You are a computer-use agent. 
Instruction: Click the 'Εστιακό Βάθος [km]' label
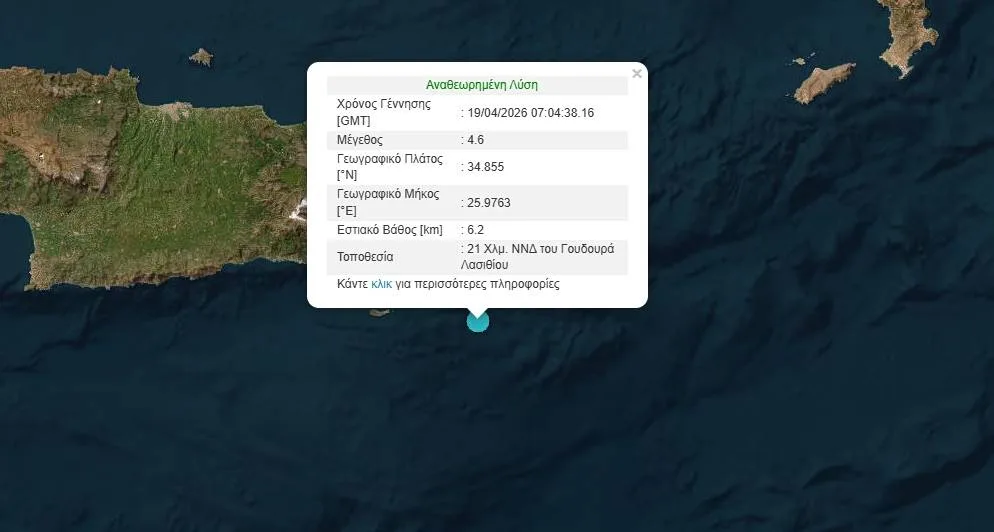(x=389, y=230)
